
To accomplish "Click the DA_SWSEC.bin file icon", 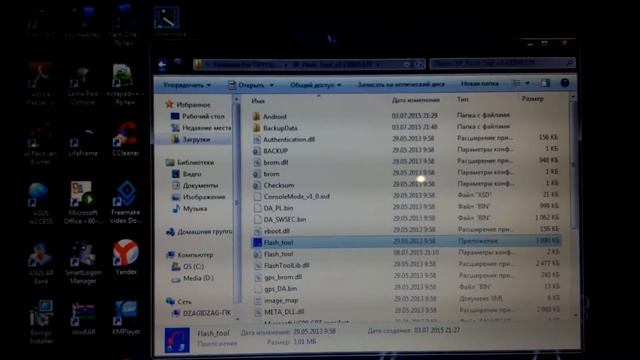I will 257,219.
